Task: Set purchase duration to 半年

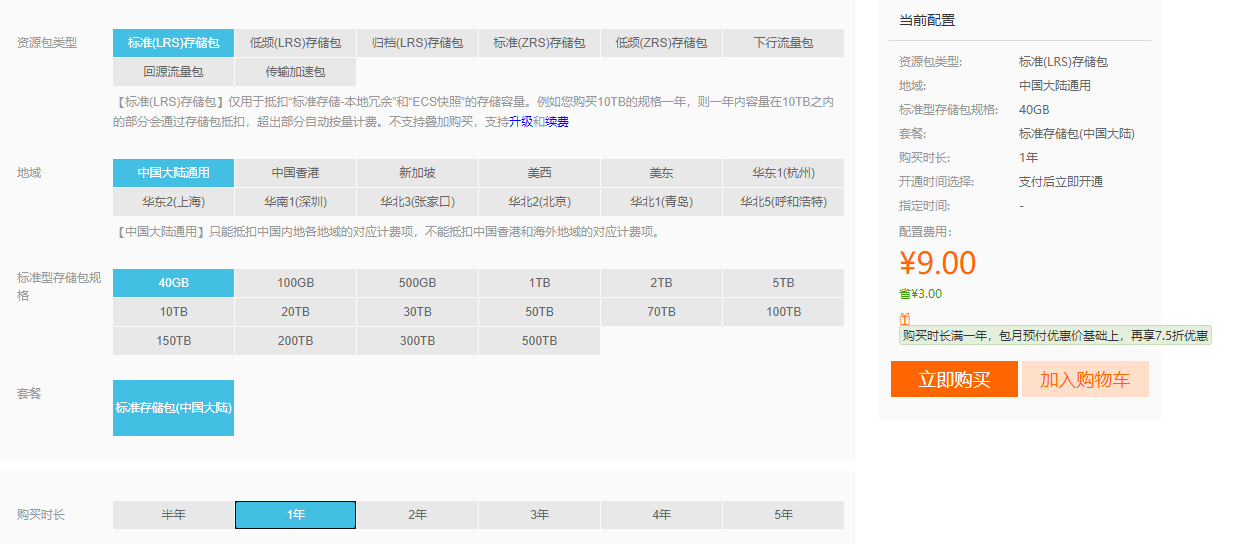Action: click(174, 515)
